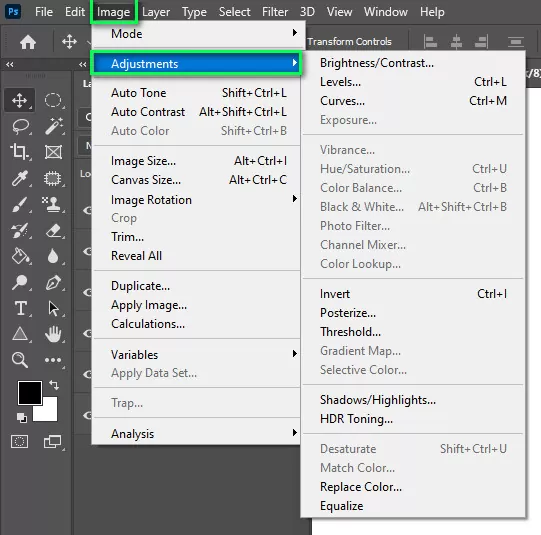Choose Invert adjustment
The width and height of the screenshot is (541, 535).
[x=413, y=294]
